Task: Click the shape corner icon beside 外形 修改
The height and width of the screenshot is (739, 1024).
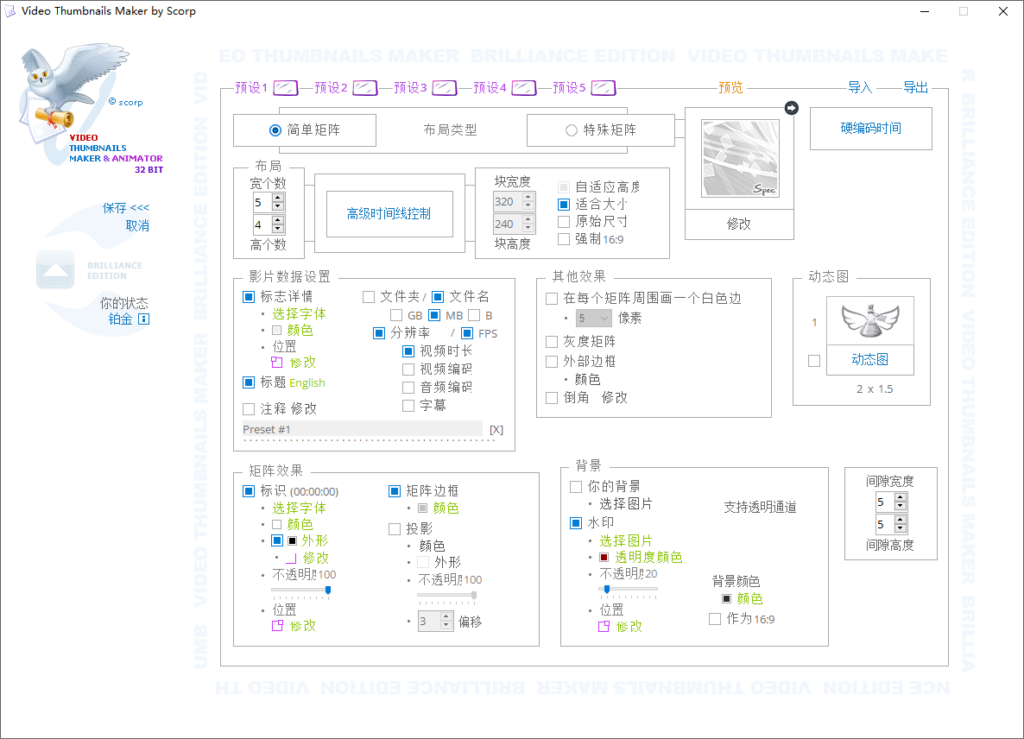Action: pyautogui.click(x=291, y=558)
